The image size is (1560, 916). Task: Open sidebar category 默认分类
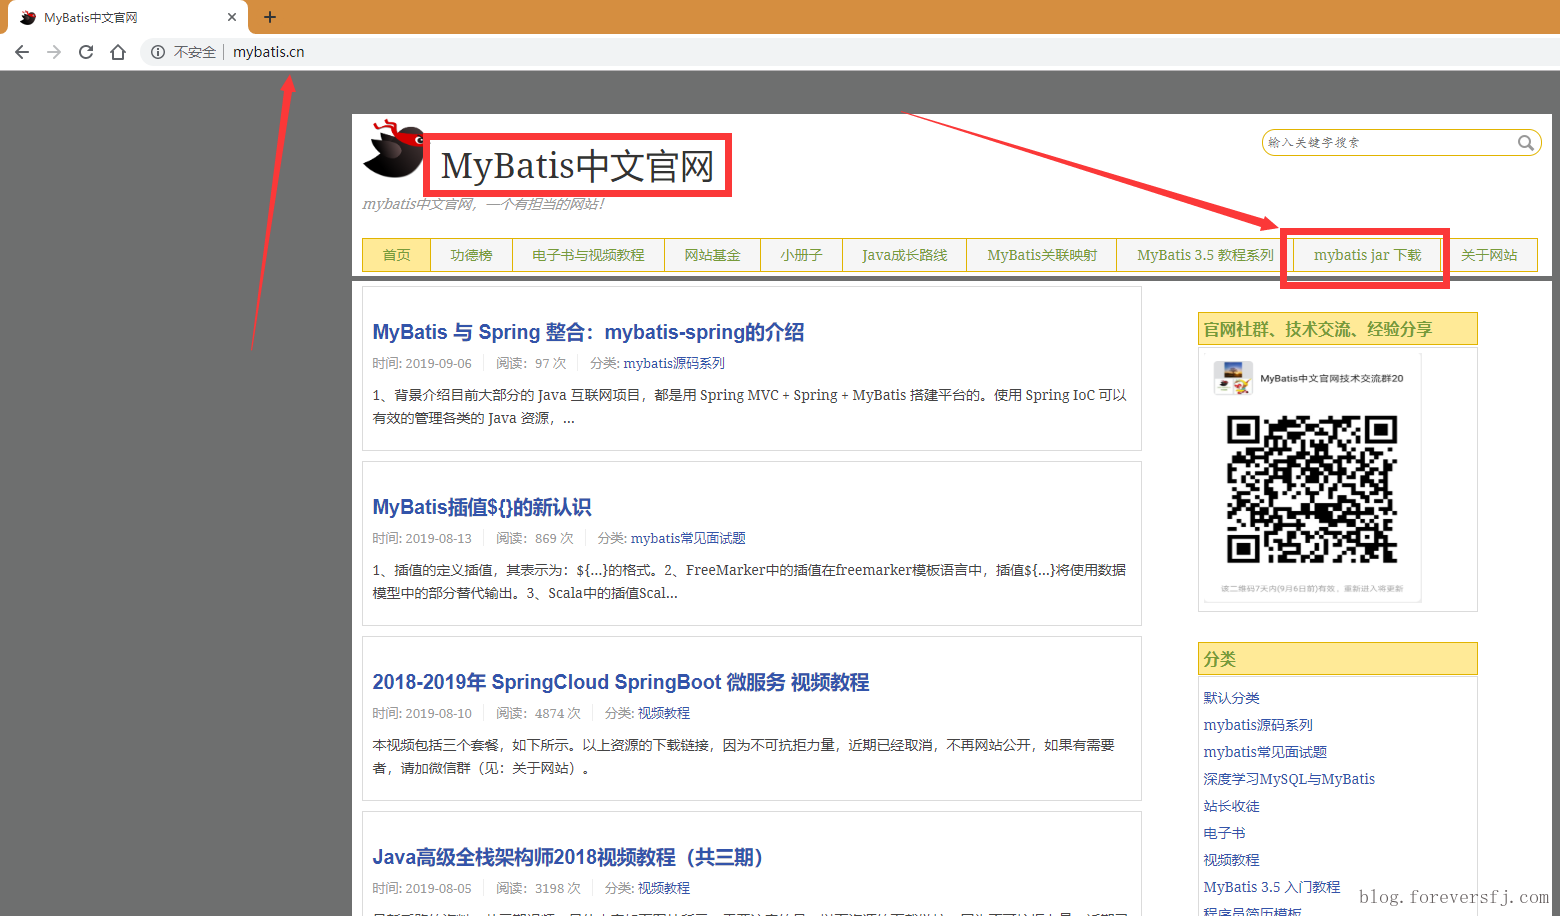1231,698
